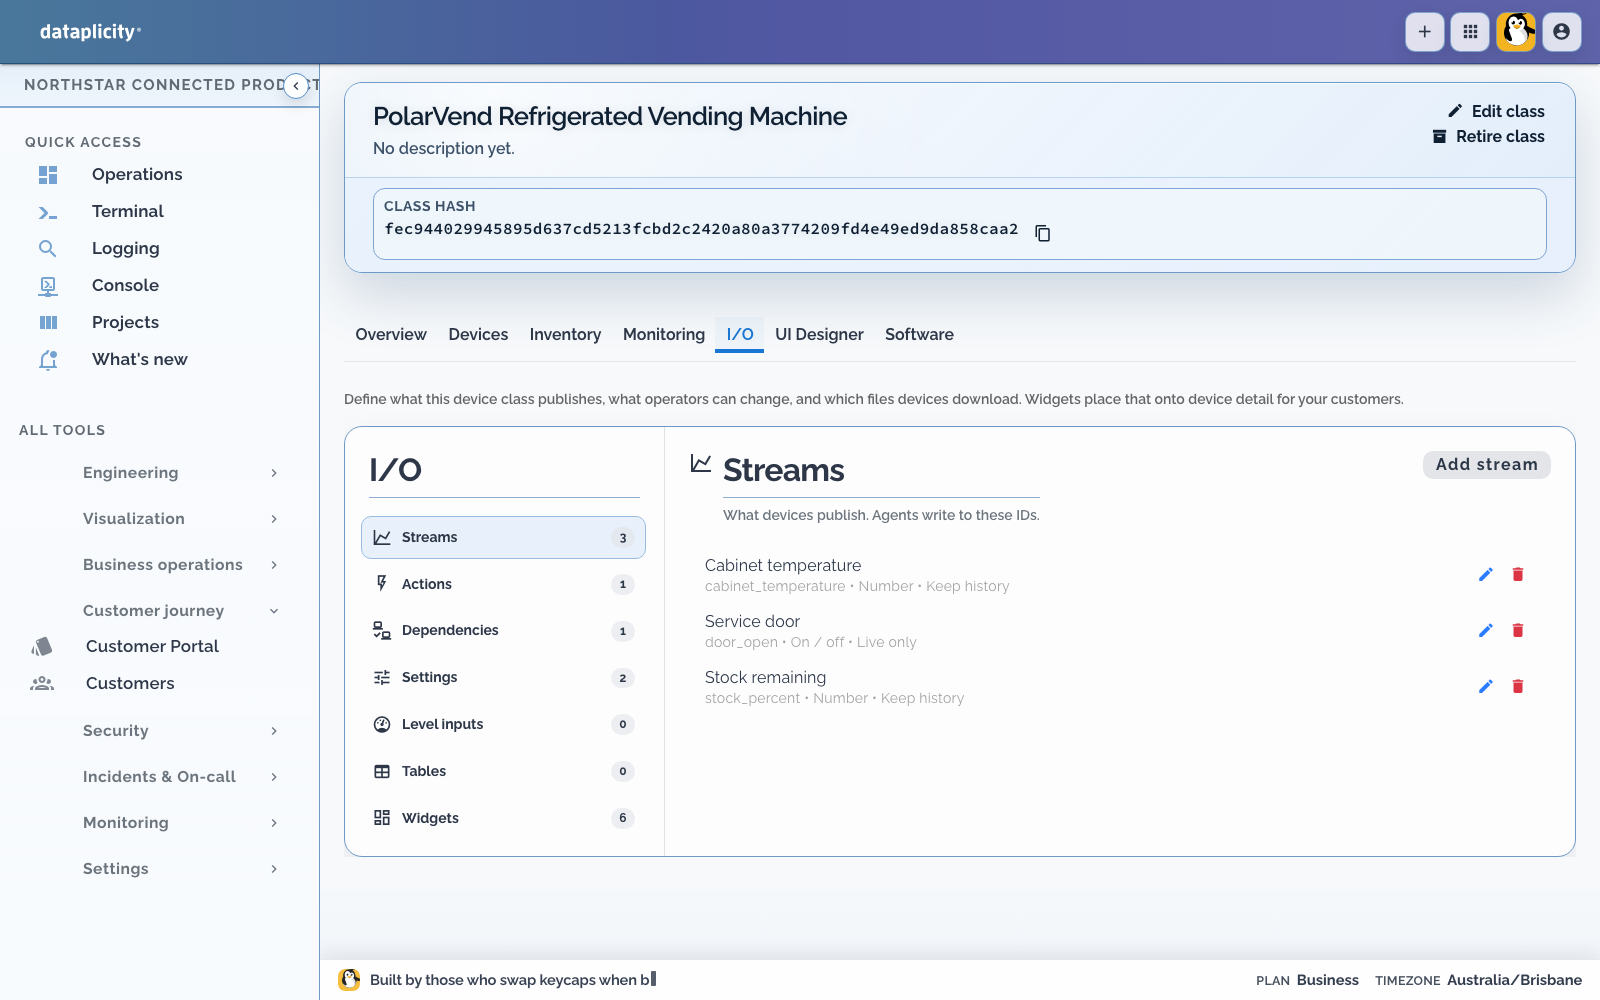
Task: Click the footer penguin logo
Action: coord(349,980)
